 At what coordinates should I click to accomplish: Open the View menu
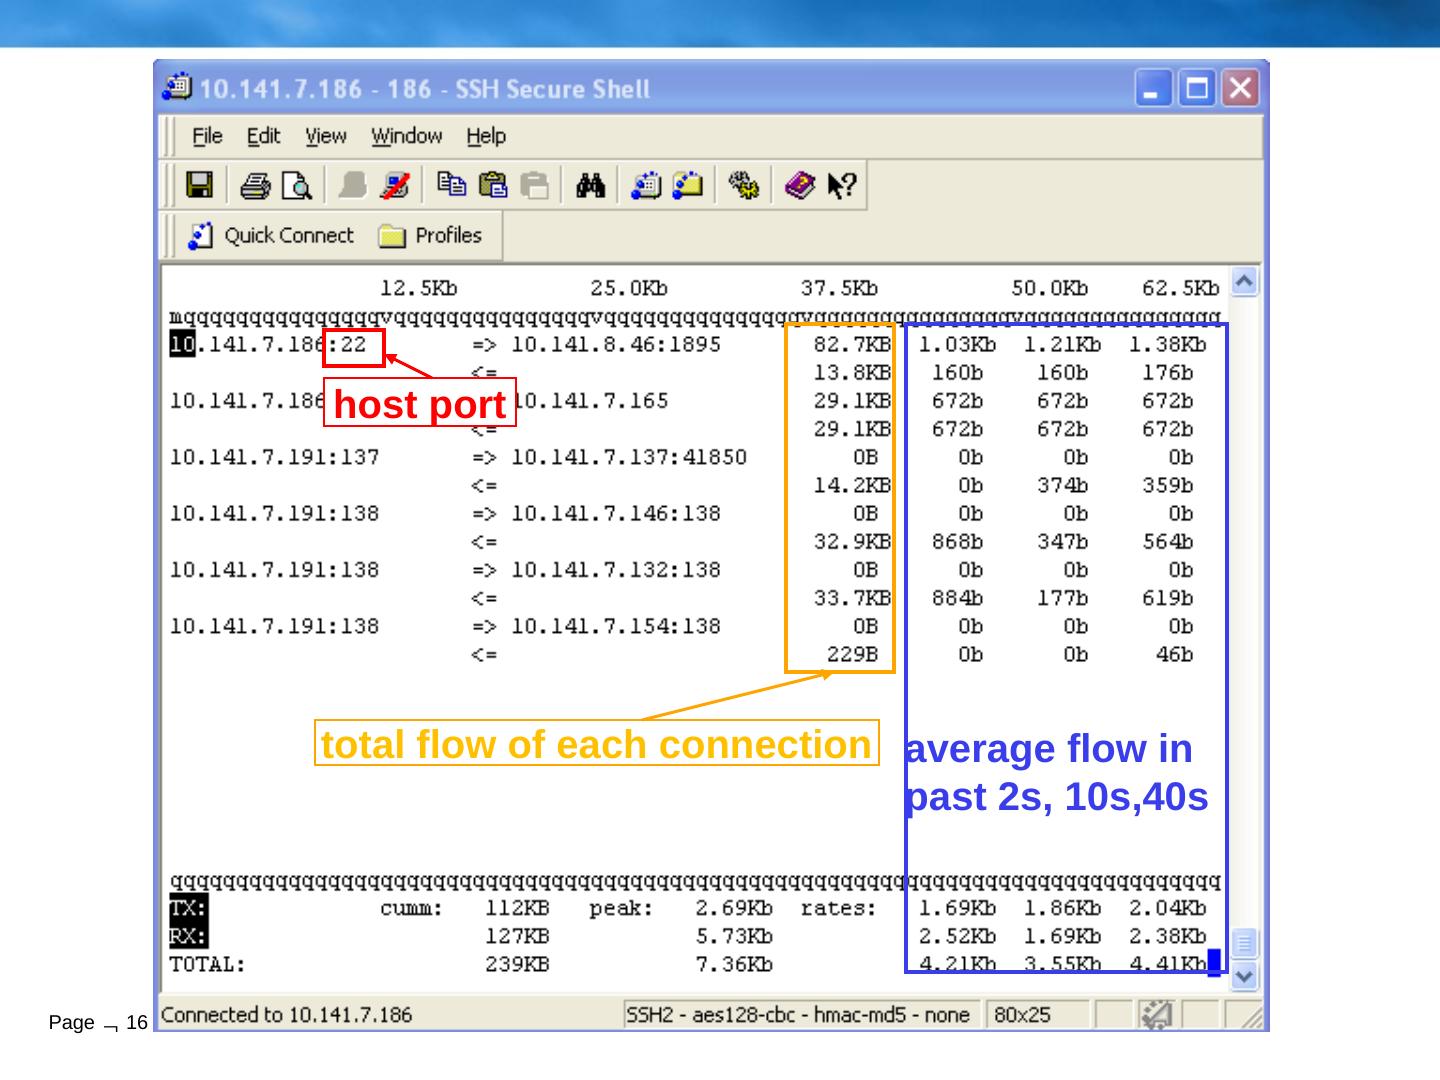326,136
